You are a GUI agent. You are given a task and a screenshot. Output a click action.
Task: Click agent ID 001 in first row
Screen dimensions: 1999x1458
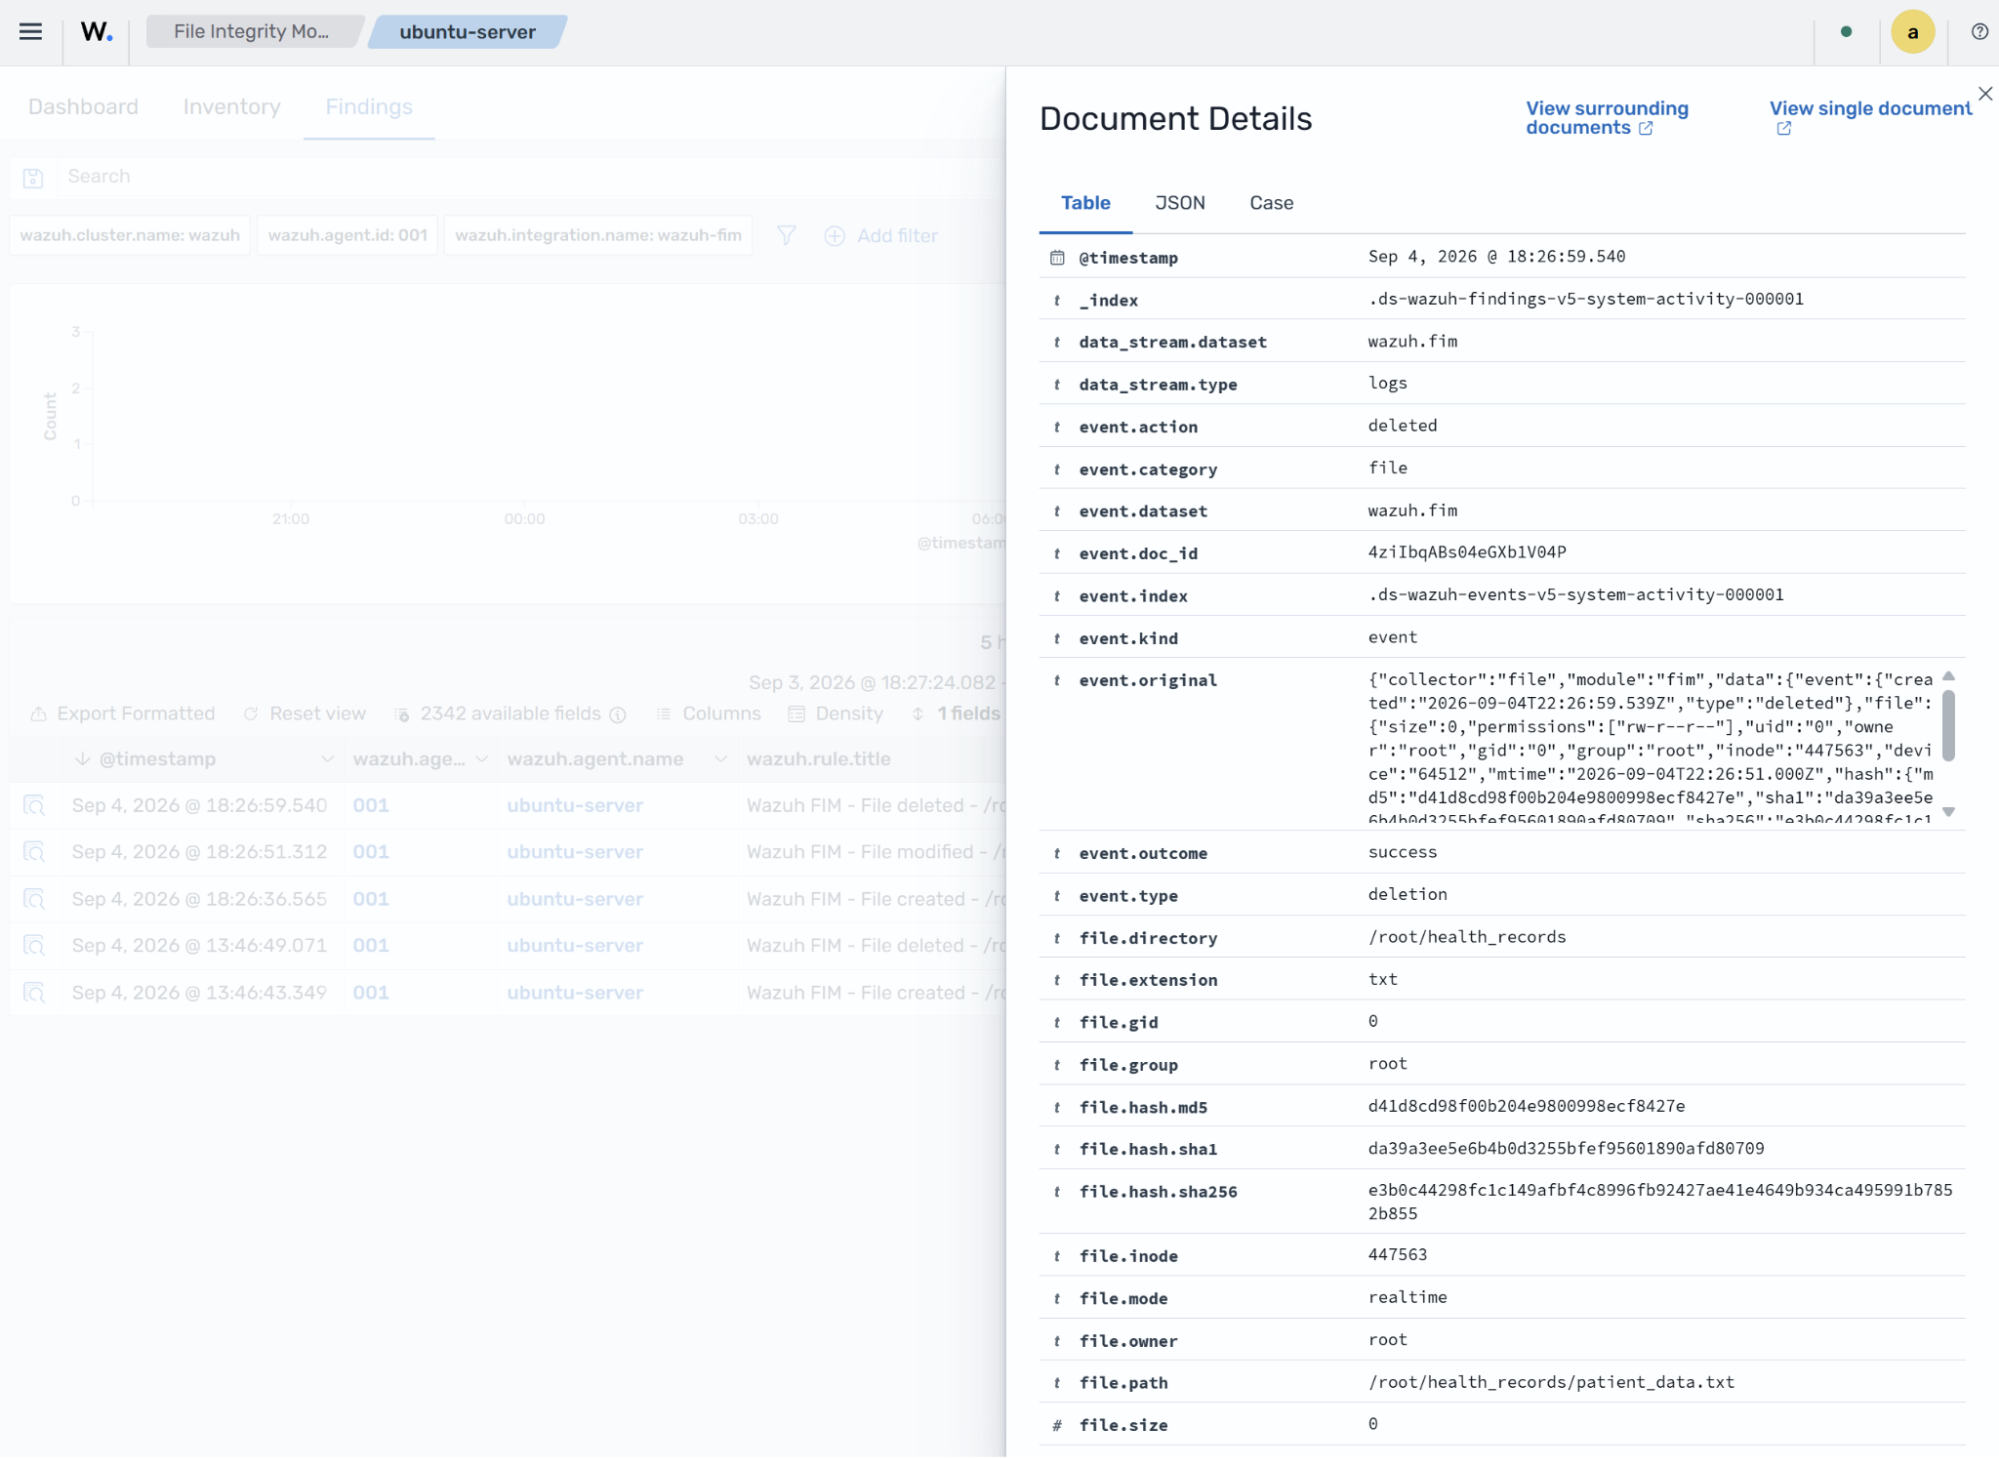(370, 805)
